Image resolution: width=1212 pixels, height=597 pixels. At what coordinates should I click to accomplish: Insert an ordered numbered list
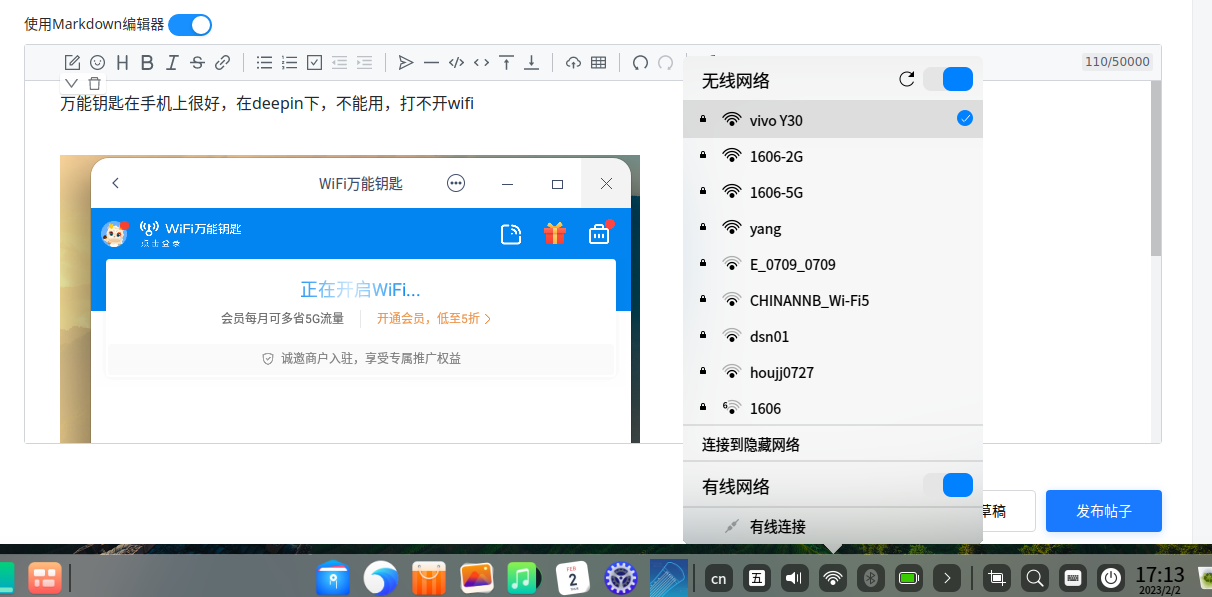[x=289, y=62]
